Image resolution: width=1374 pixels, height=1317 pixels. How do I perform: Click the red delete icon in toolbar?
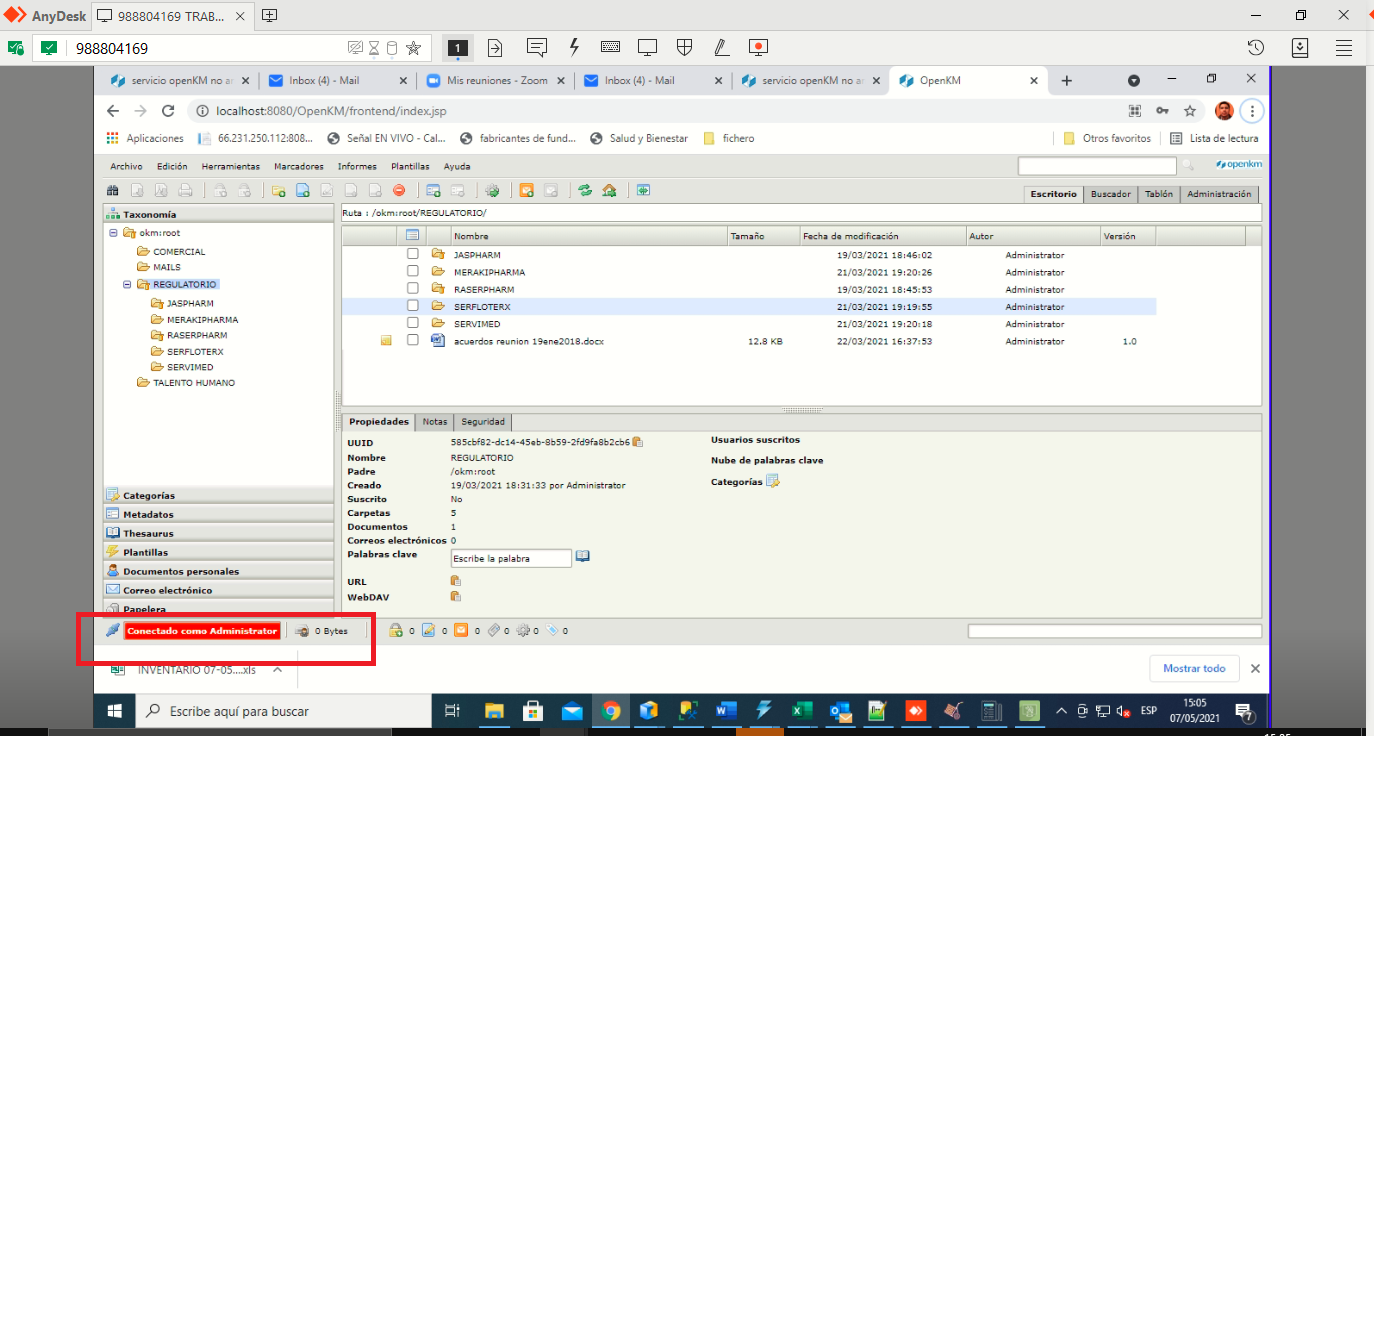click(x=399, y=190)
